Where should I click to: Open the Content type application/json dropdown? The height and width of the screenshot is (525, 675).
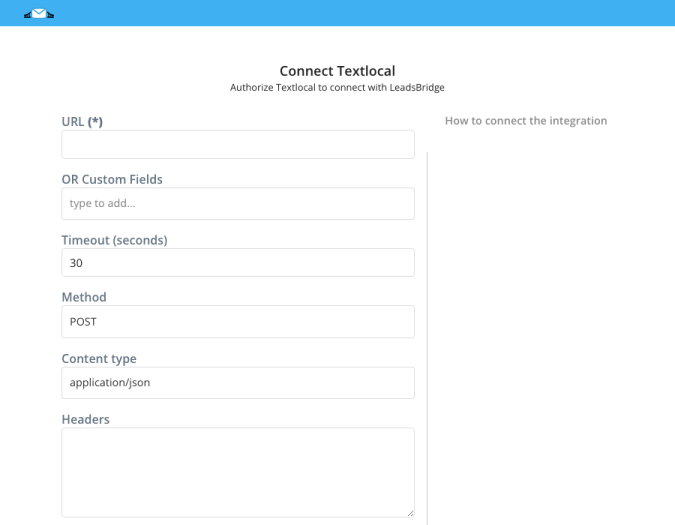238,383
